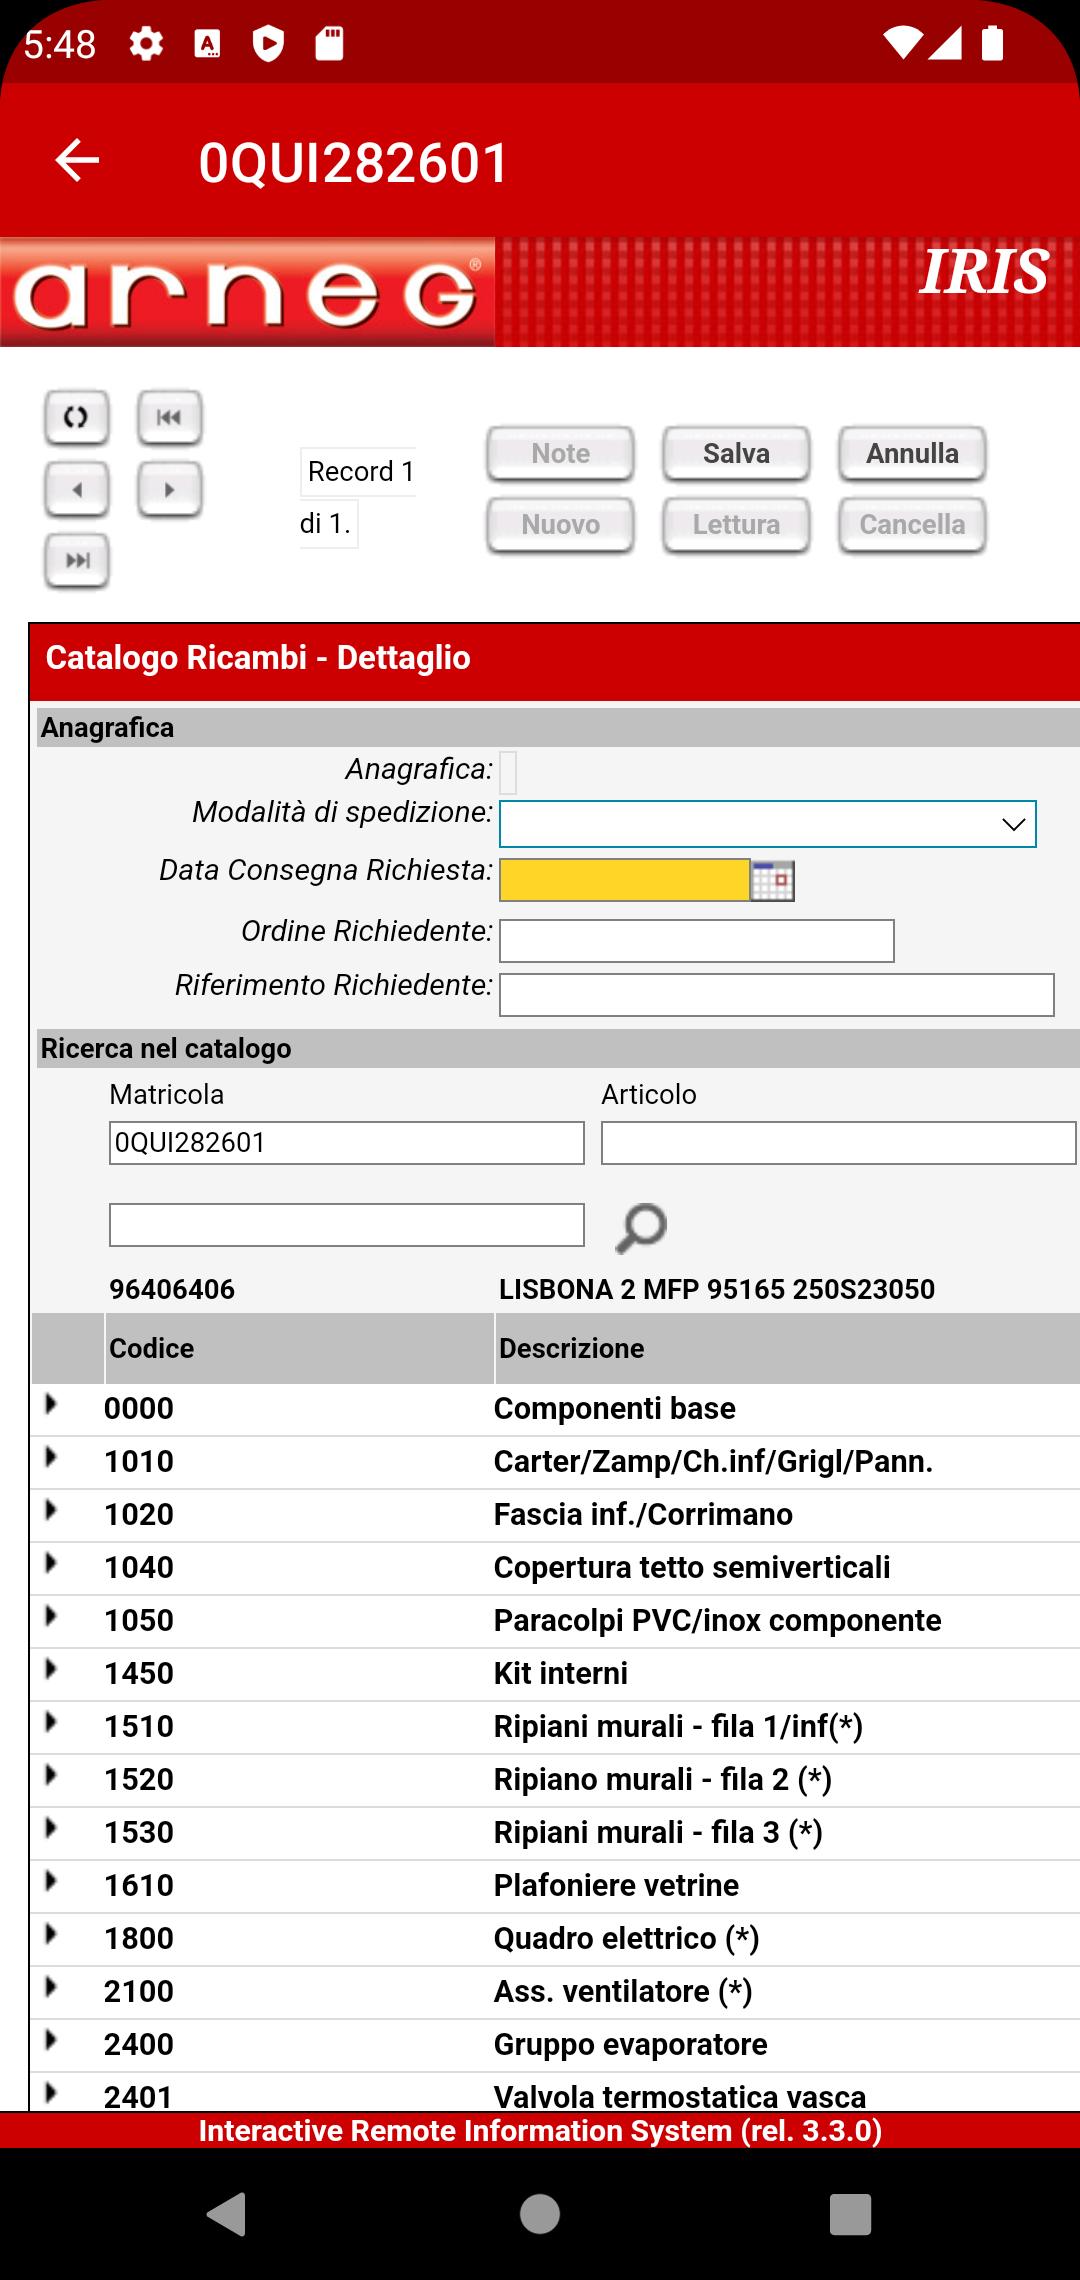The width and height of the screenshot is (1080, 2280).
Task: Click 'Copertura tetto semiverticali' description
Action: (692, 1567)
